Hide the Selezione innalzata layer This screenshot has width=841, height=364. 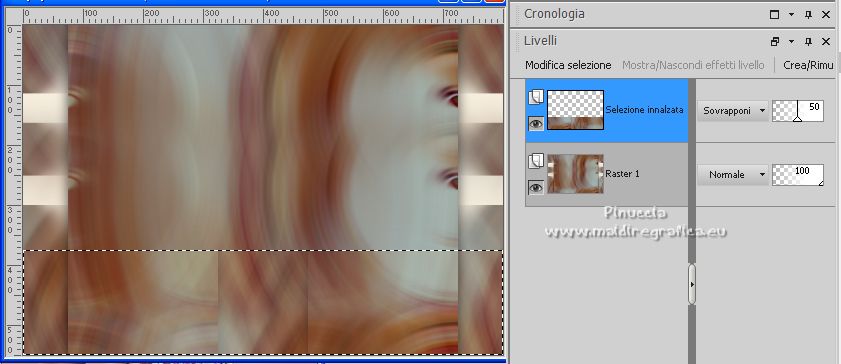coord(536,124)
